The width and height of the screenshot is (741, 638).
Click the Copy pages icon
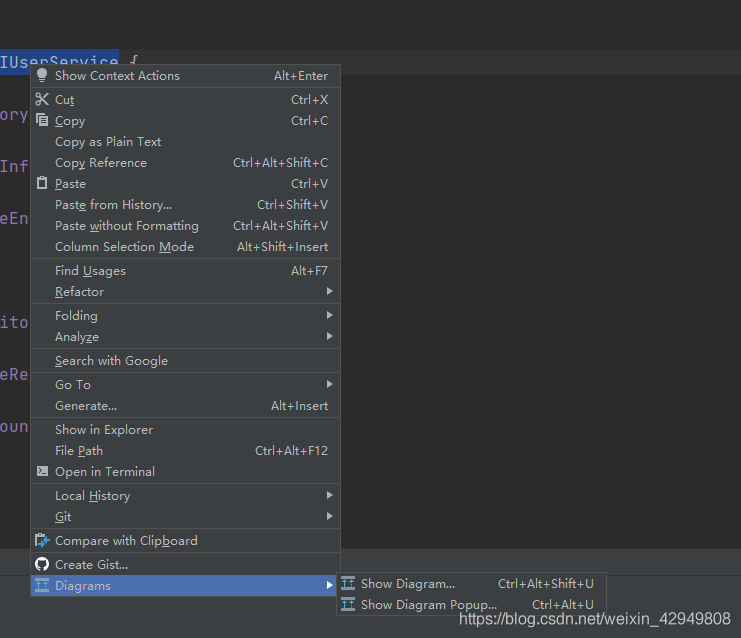42,120
